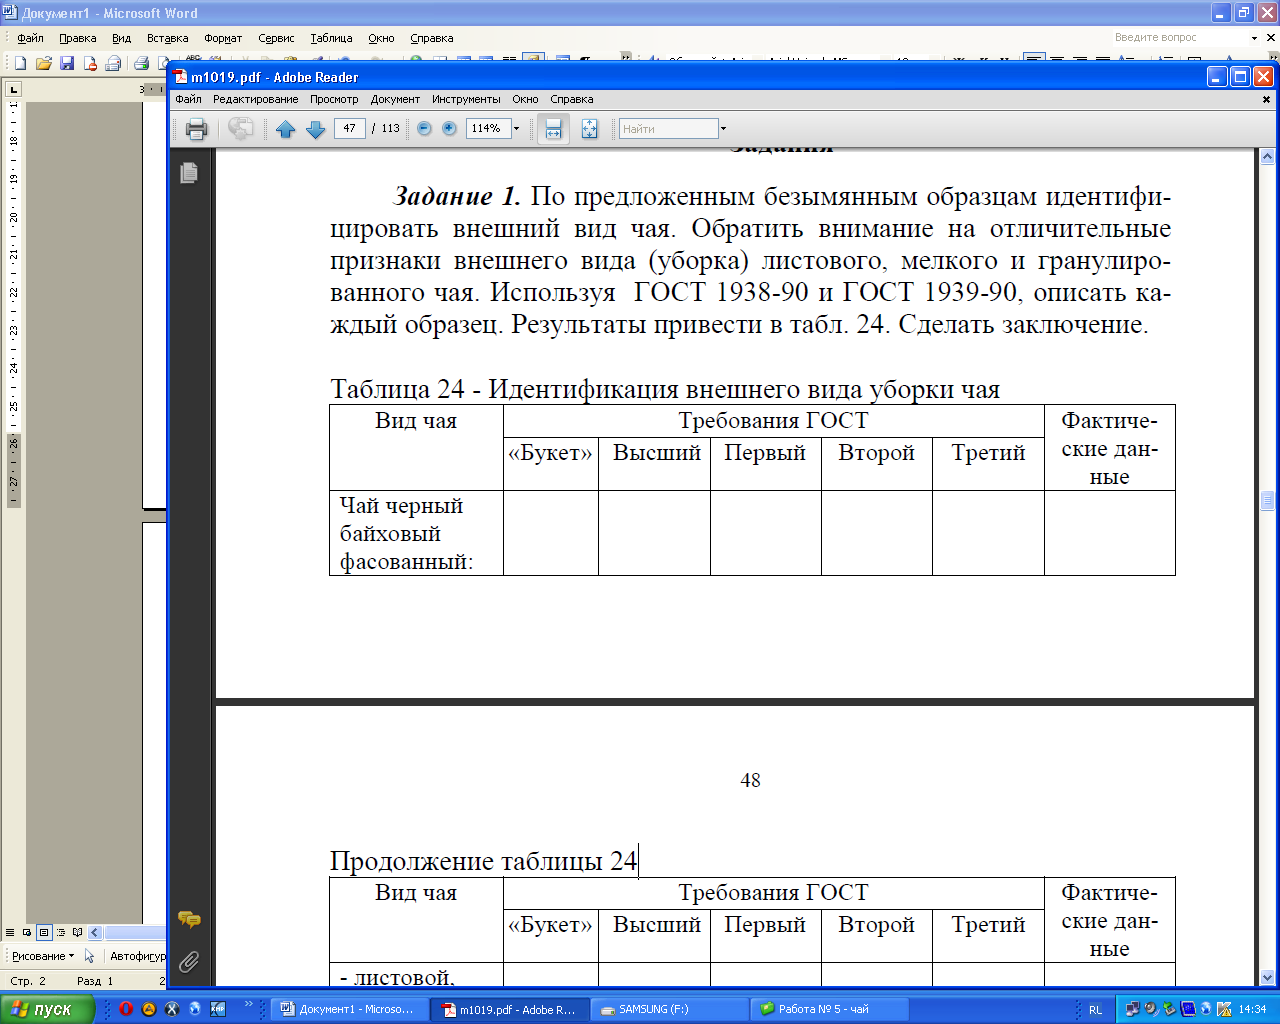The width and height of the screenshot is (1280, 1024).
Task: Switch to Документ1 Word taskbar button
Action: (350, 1009)
